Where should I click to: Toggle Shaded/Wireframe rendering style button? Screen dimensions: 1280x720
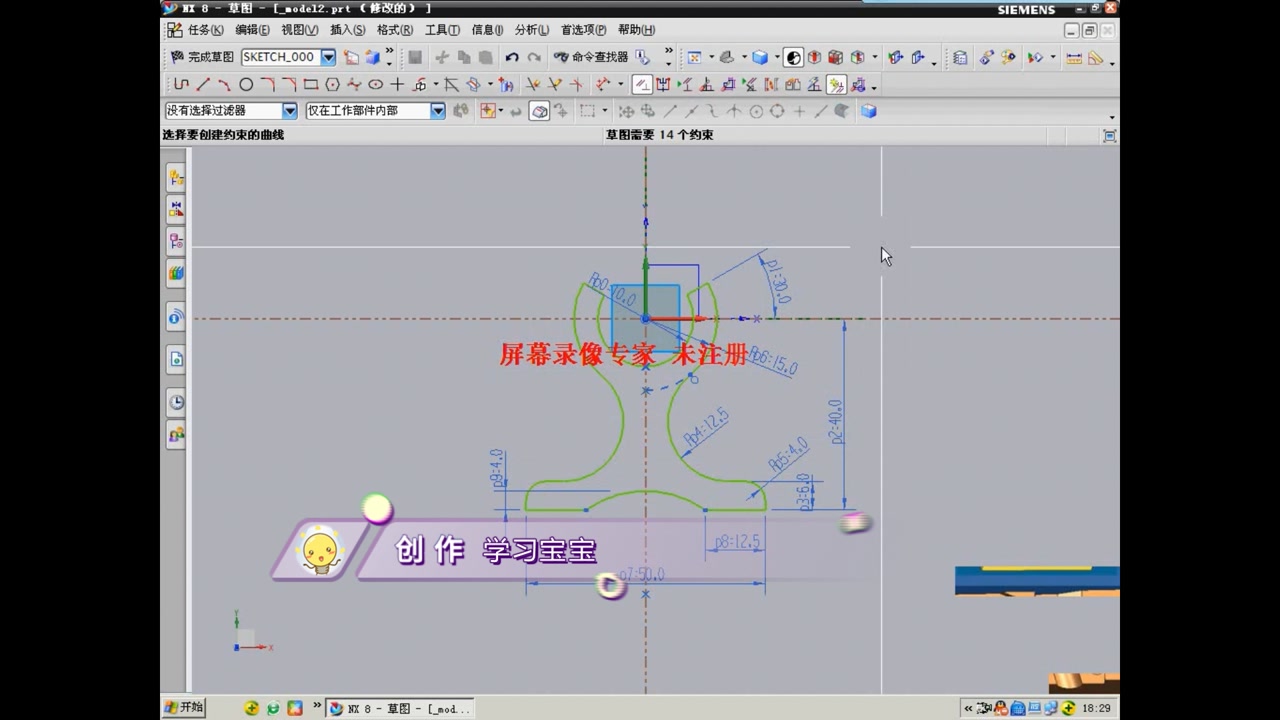(x=794, y=57)
